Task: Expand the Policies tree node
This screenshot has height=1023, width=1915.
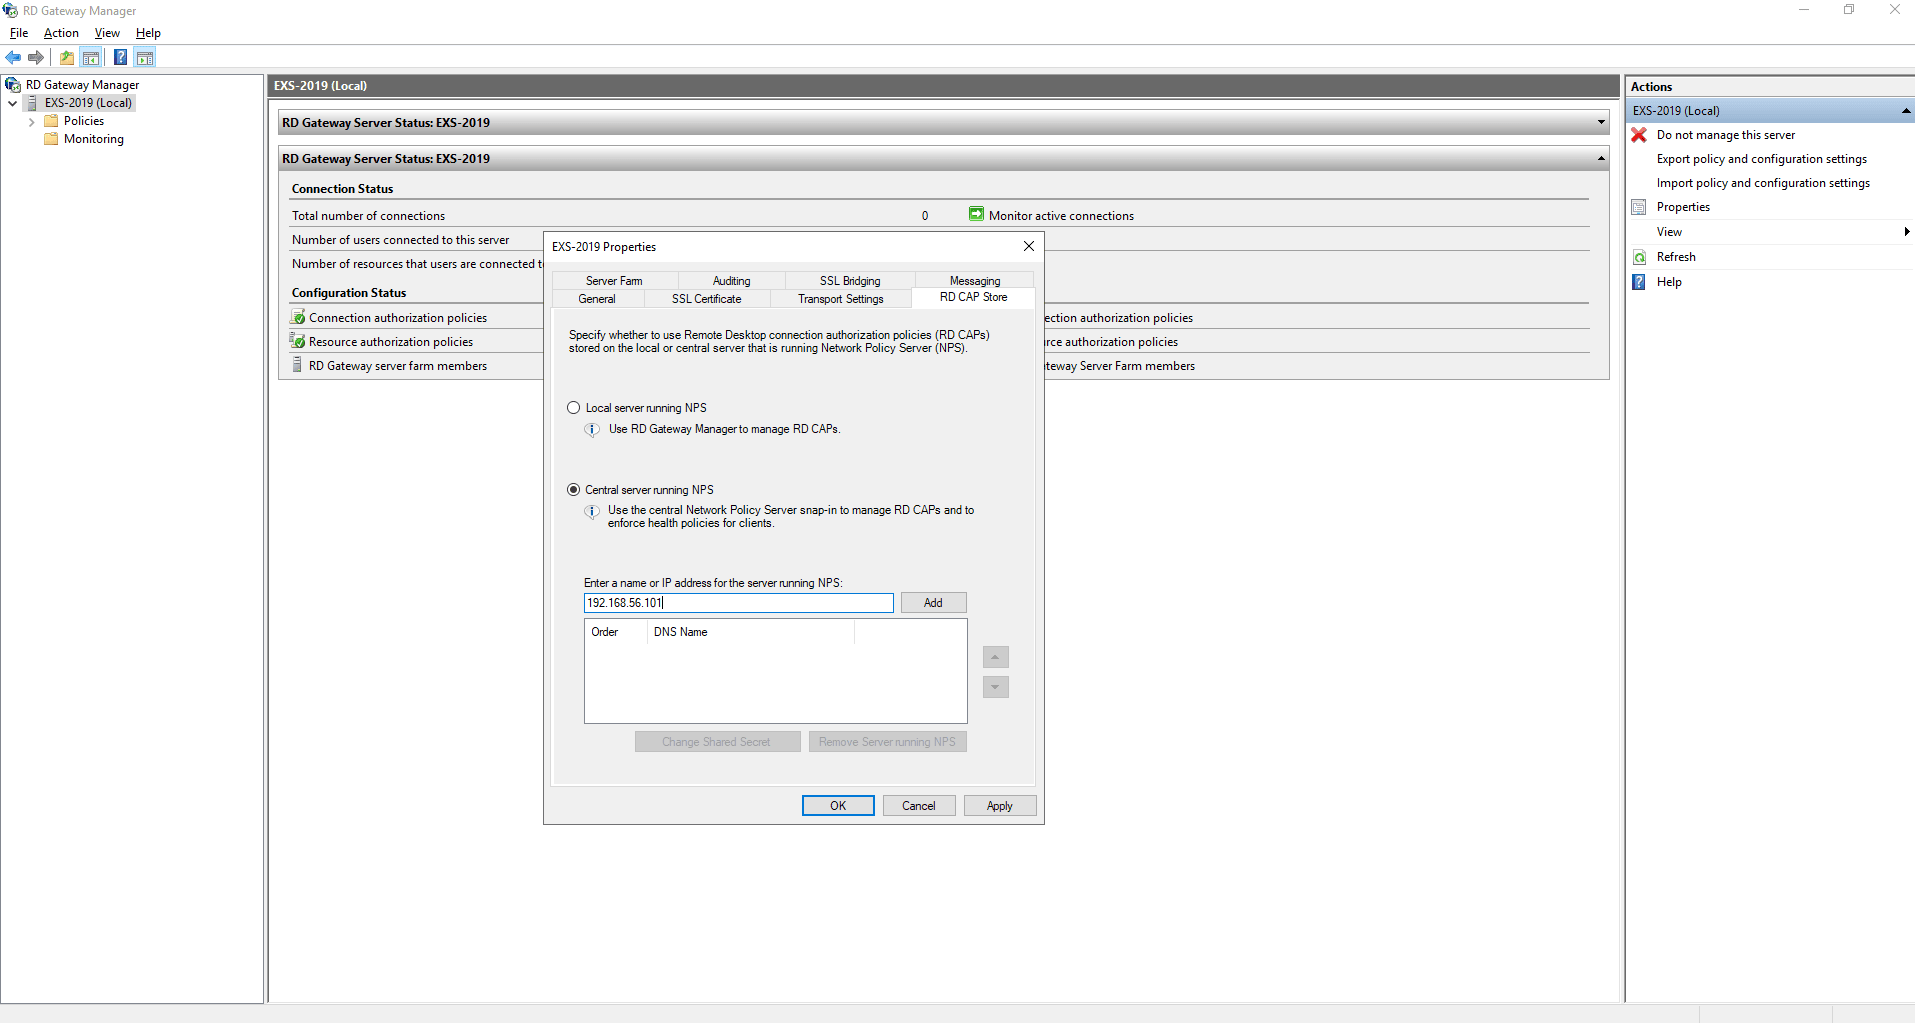Action: point(32,121)
